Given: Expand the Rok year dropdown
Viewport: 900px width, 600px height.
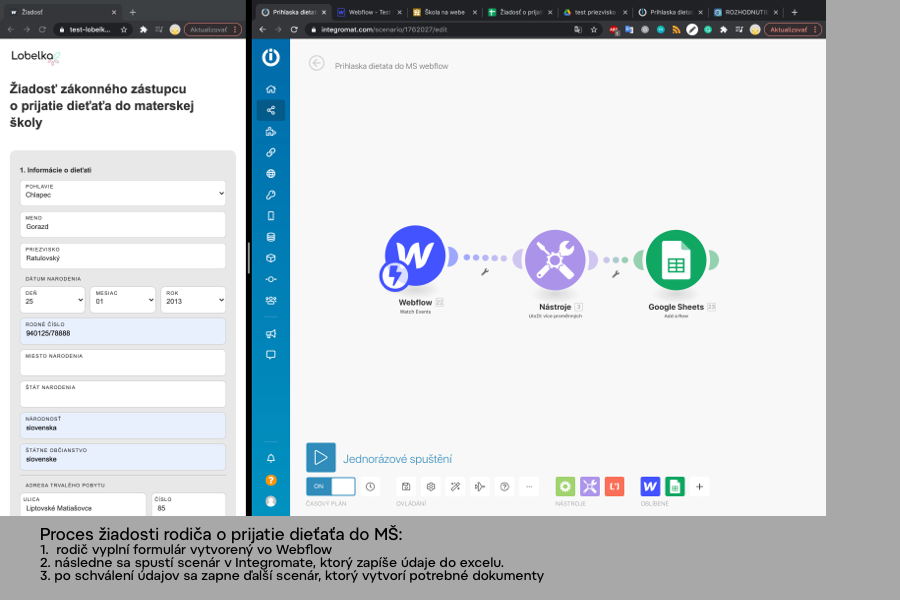Looking at the screenshot, I should click(193, 300).
